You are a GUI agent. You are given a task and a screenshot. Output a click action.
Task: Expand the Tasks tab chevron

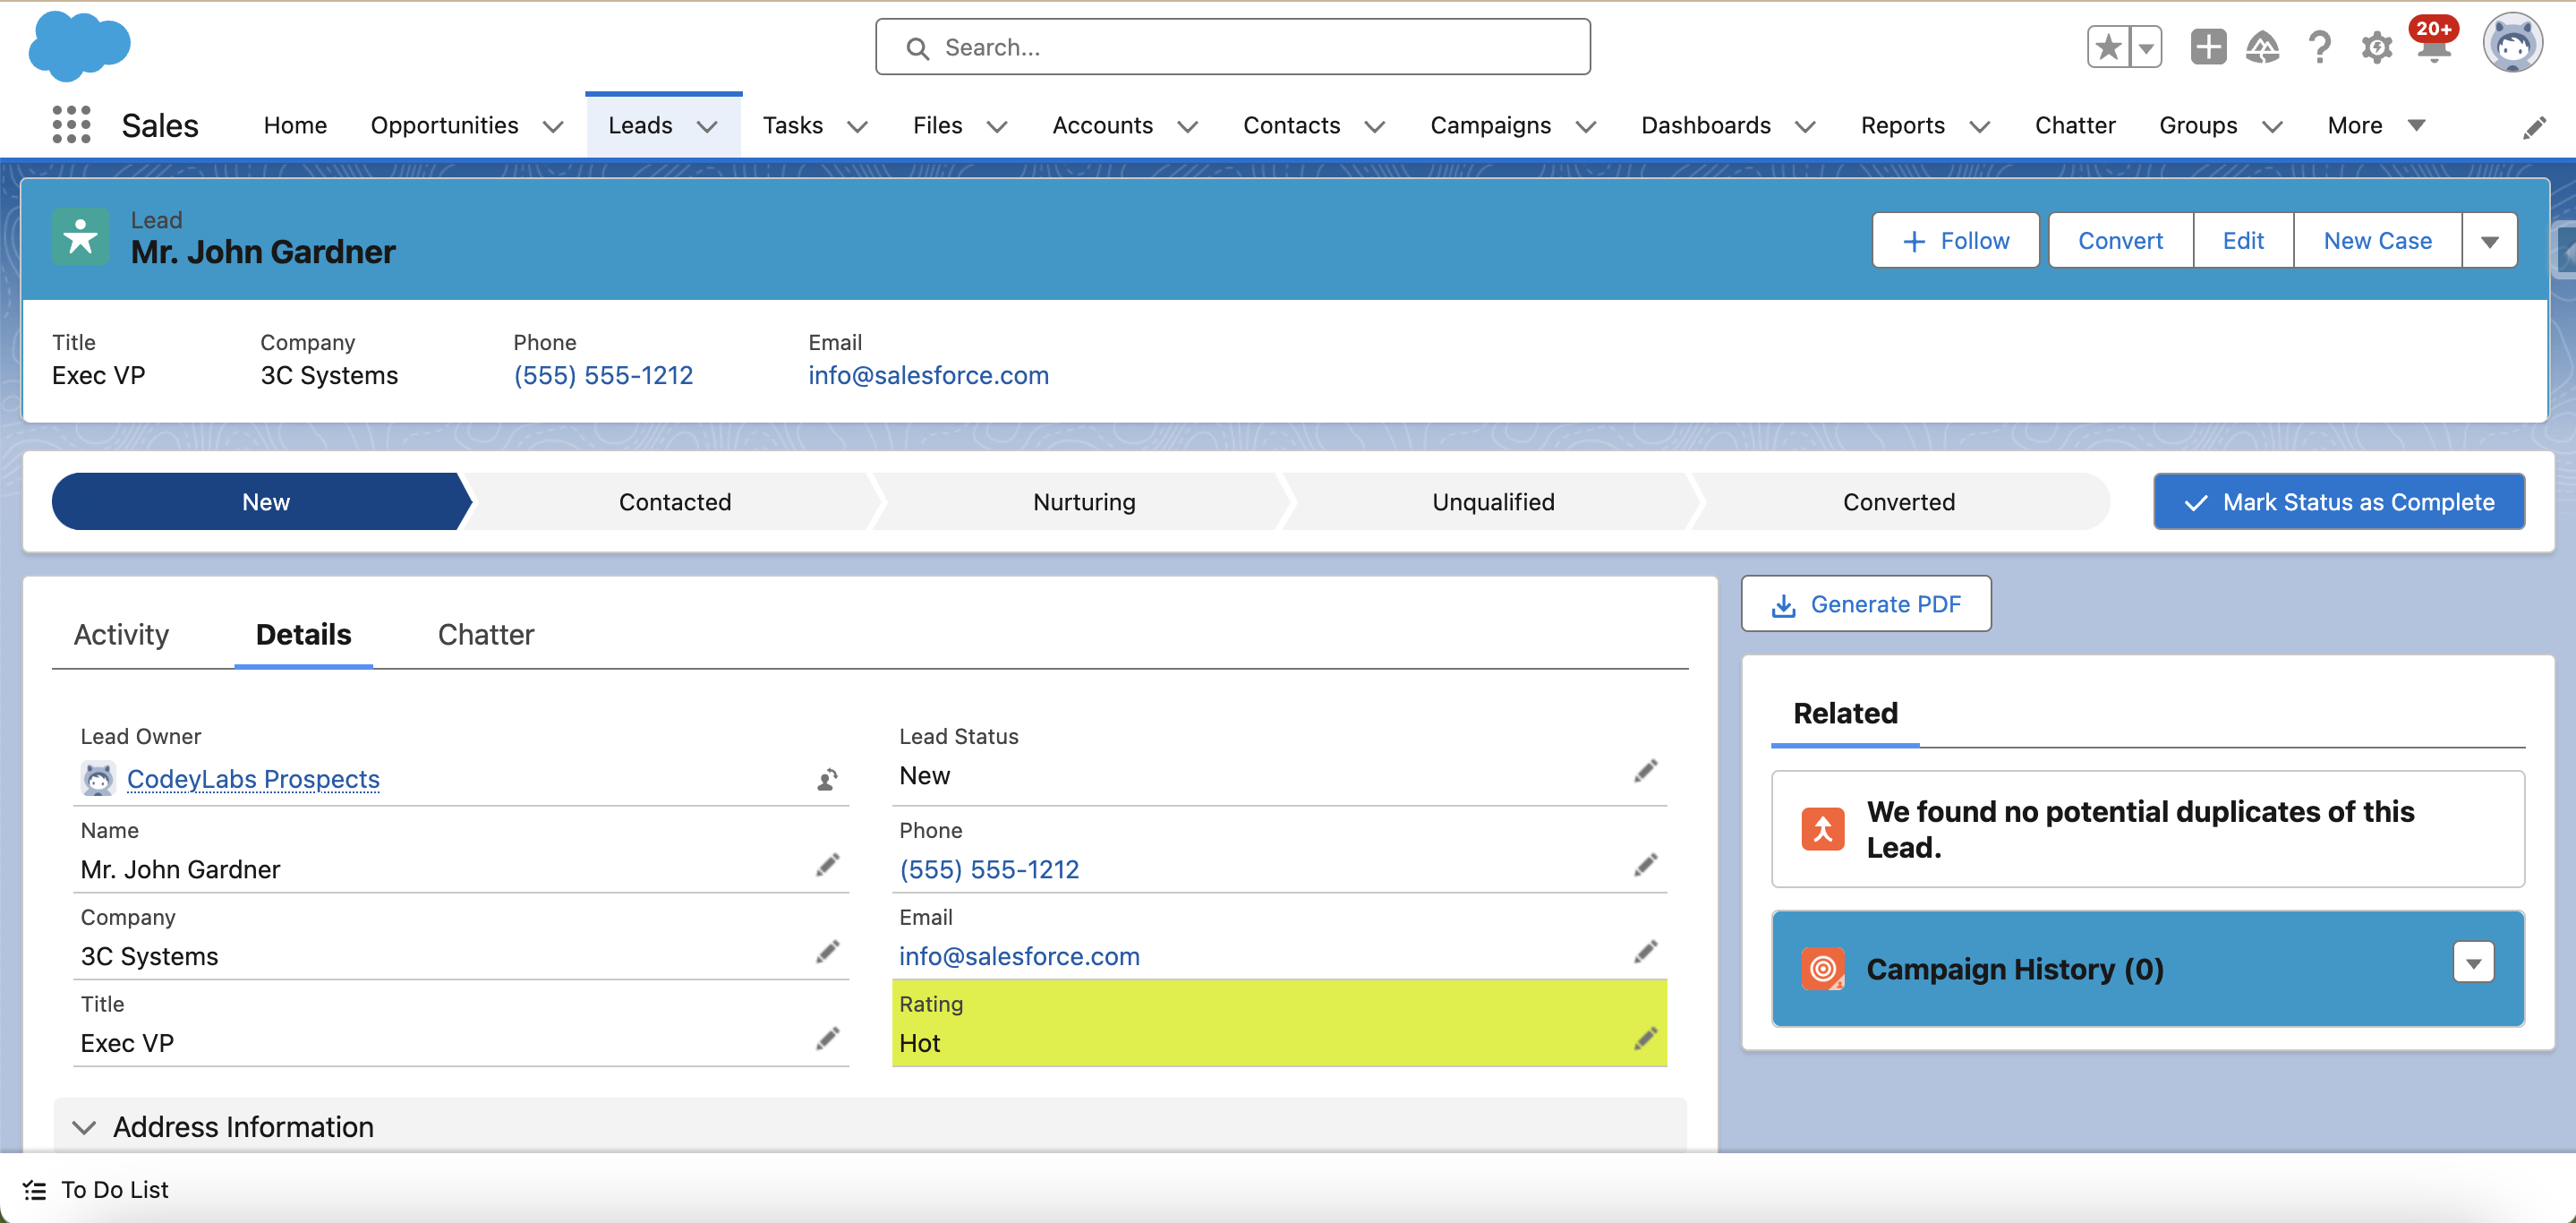point(857,126)
